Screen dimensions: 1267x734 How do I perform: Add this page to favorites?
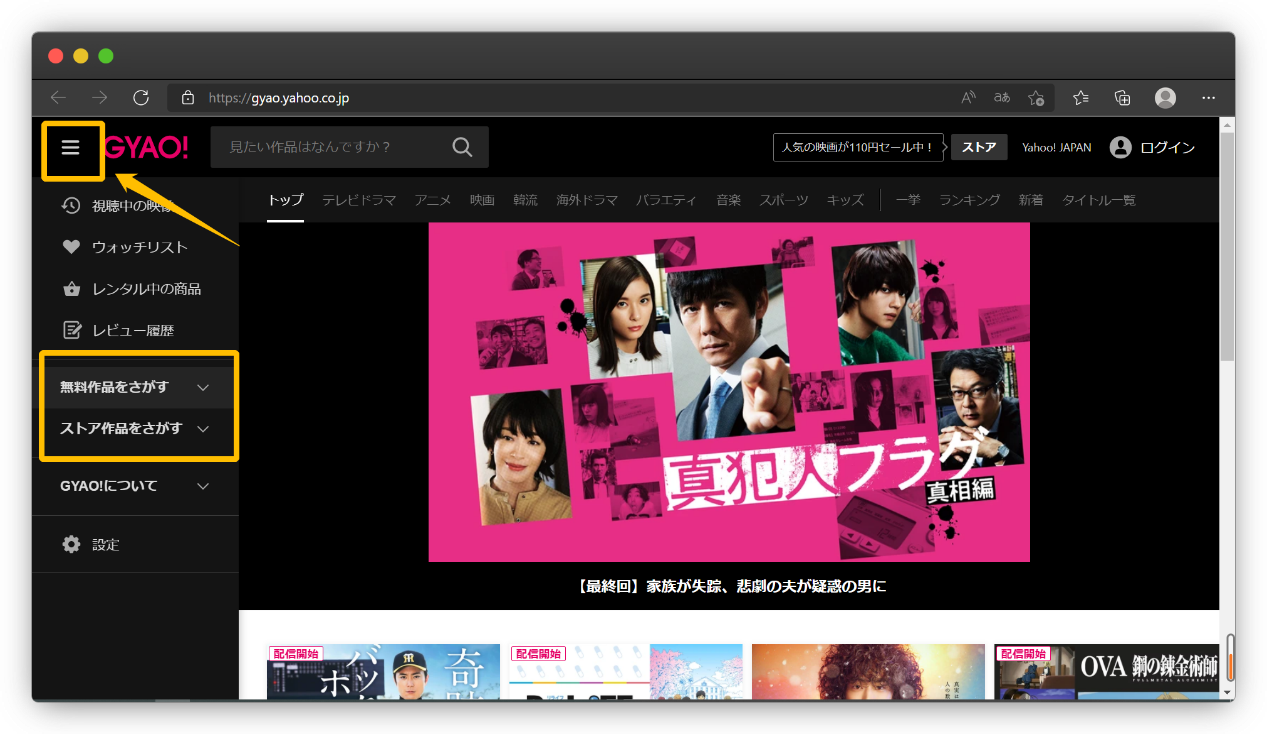pos(1036,98)
